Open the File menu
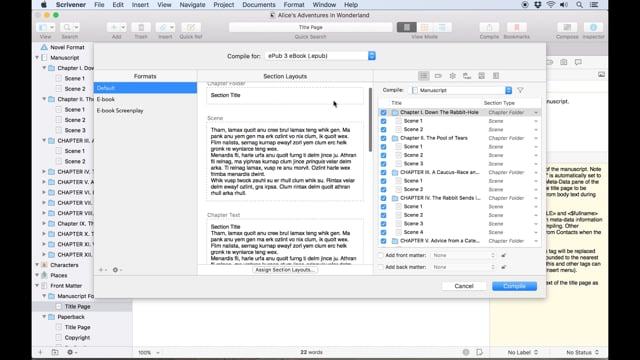This screenshot has height=360, width=640. [x=99, y=5]
